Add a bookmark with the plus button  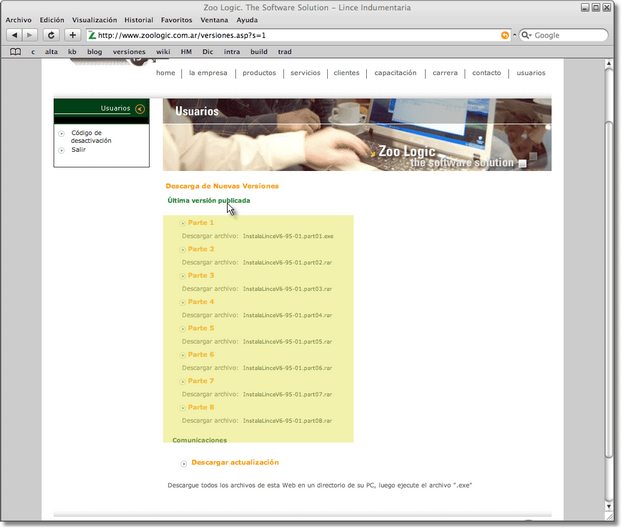pyautogui.click(x=72, y=35)
